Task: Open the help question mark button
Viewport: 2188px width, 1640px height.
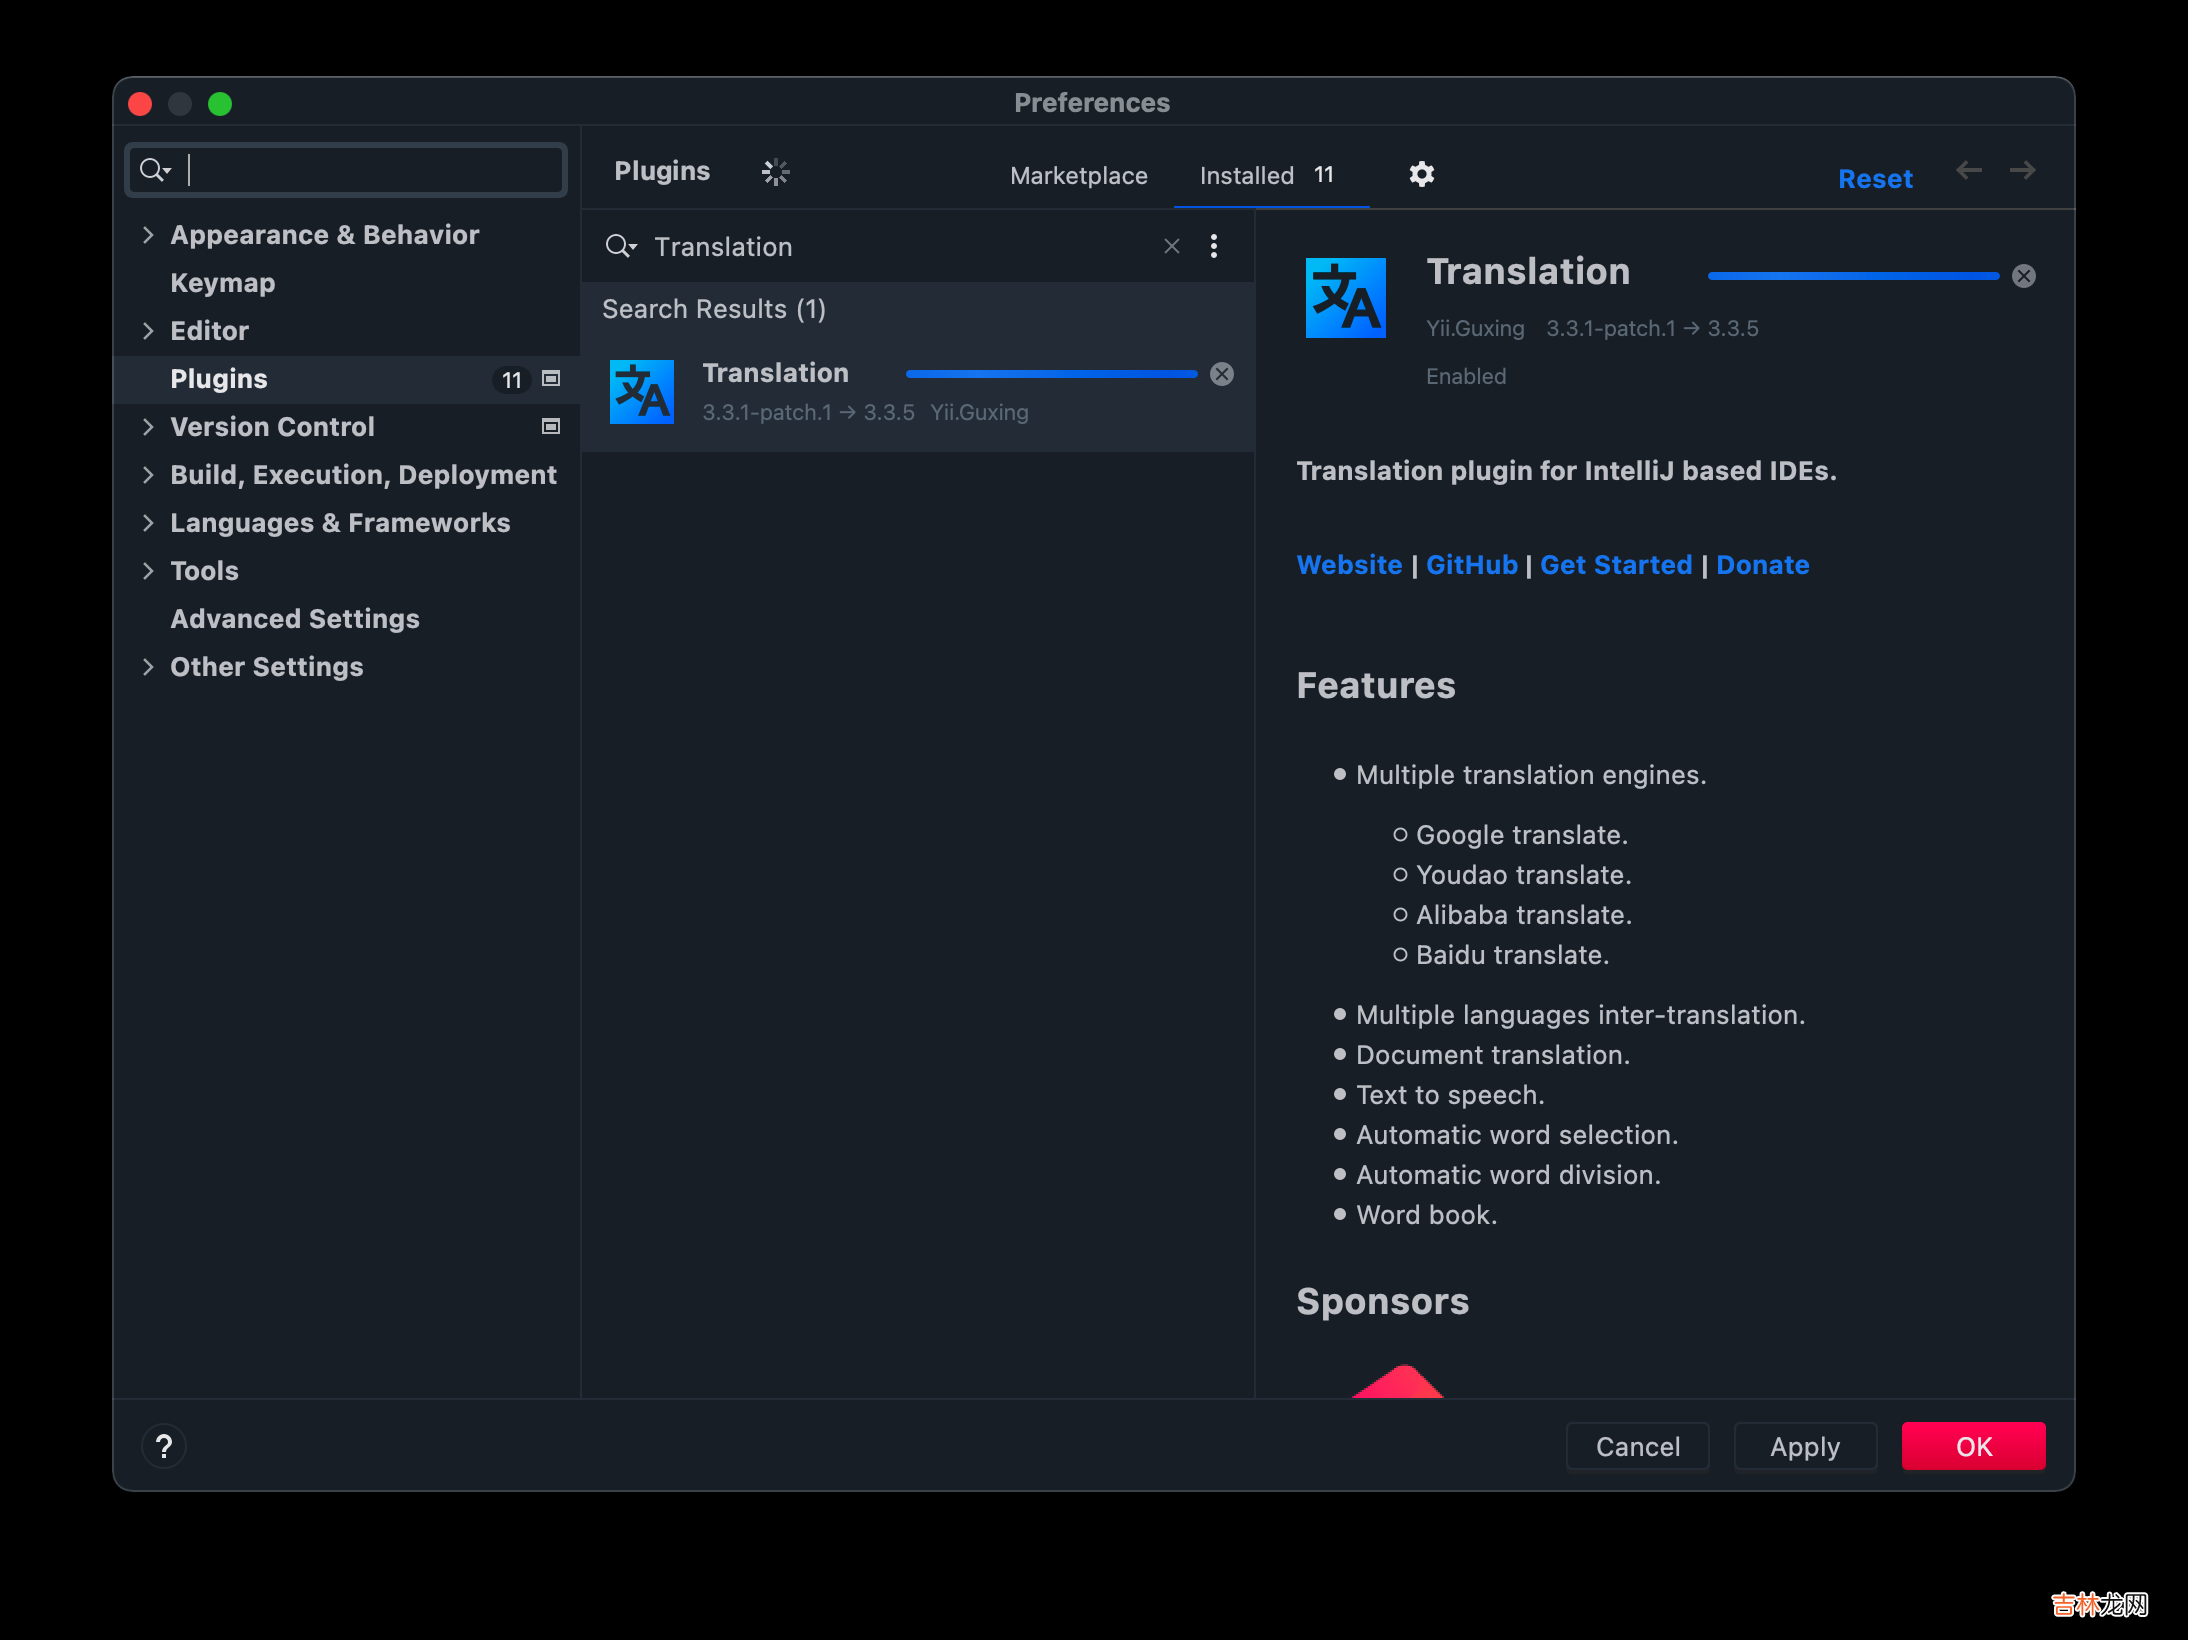Action: click(x=164, y=1446)
